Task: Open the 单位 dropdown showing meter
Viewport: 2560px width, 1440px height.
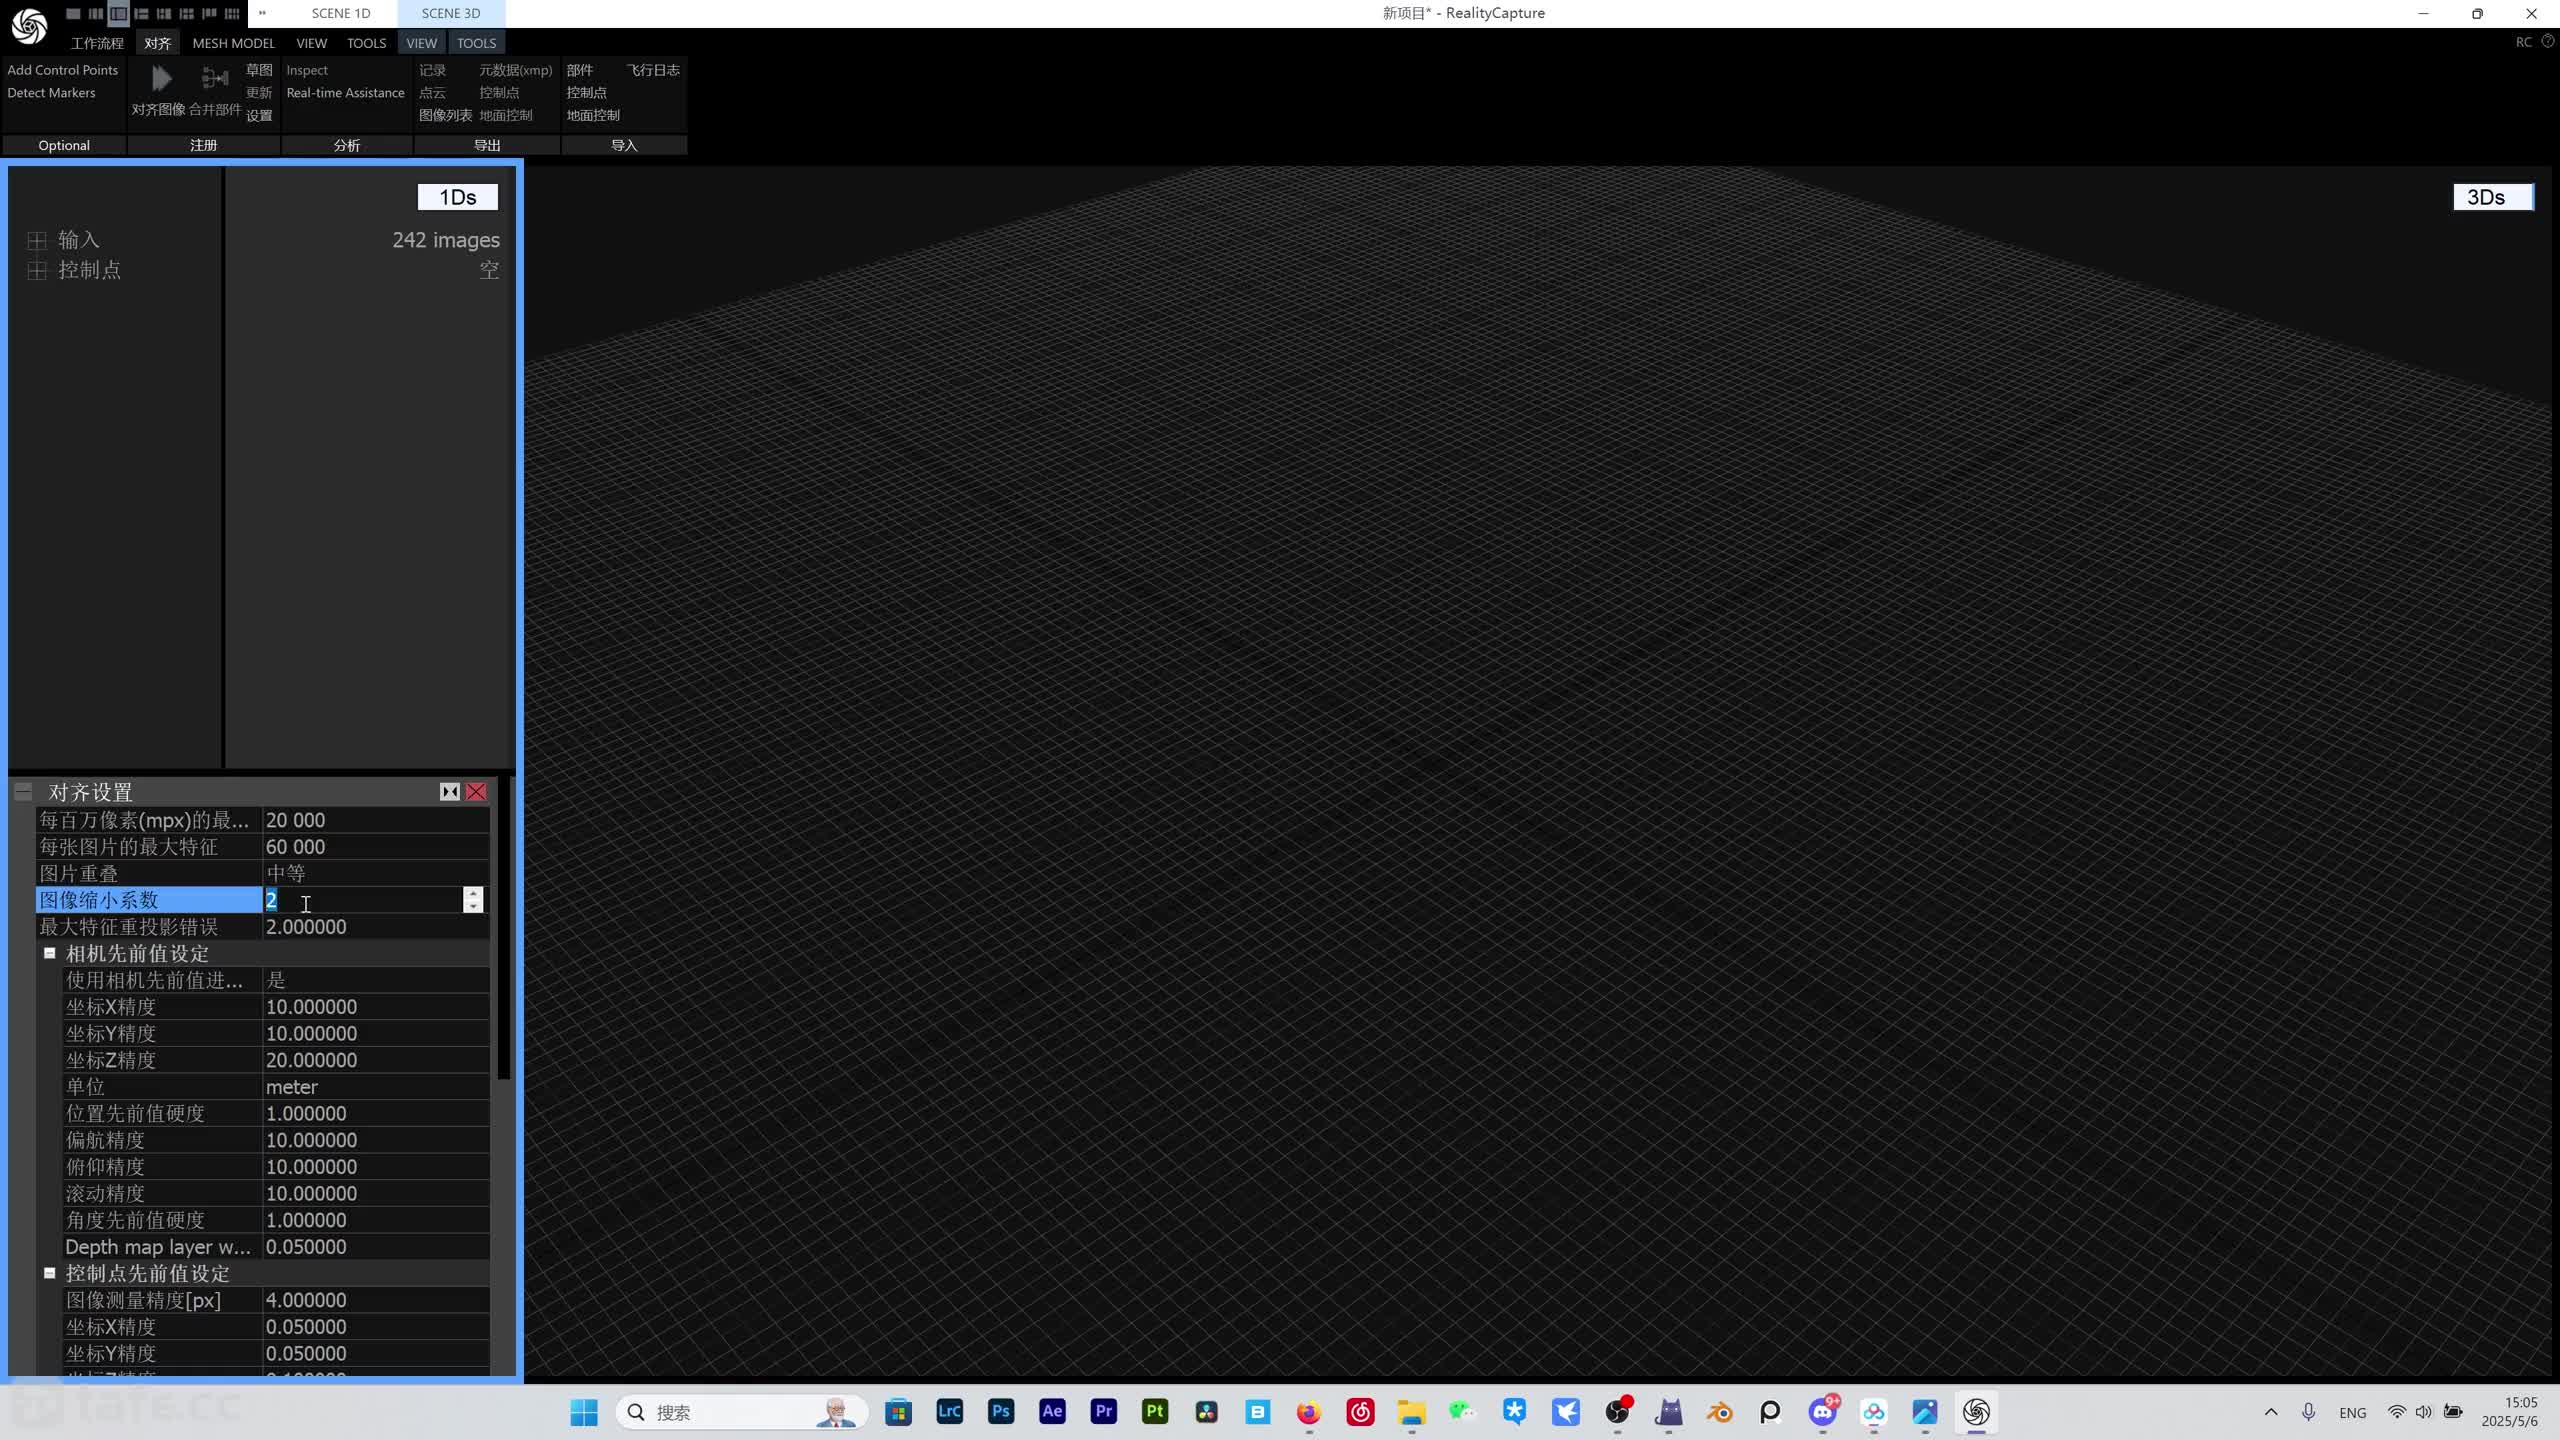Action: pyautogui.click(x=376, y=1087)
